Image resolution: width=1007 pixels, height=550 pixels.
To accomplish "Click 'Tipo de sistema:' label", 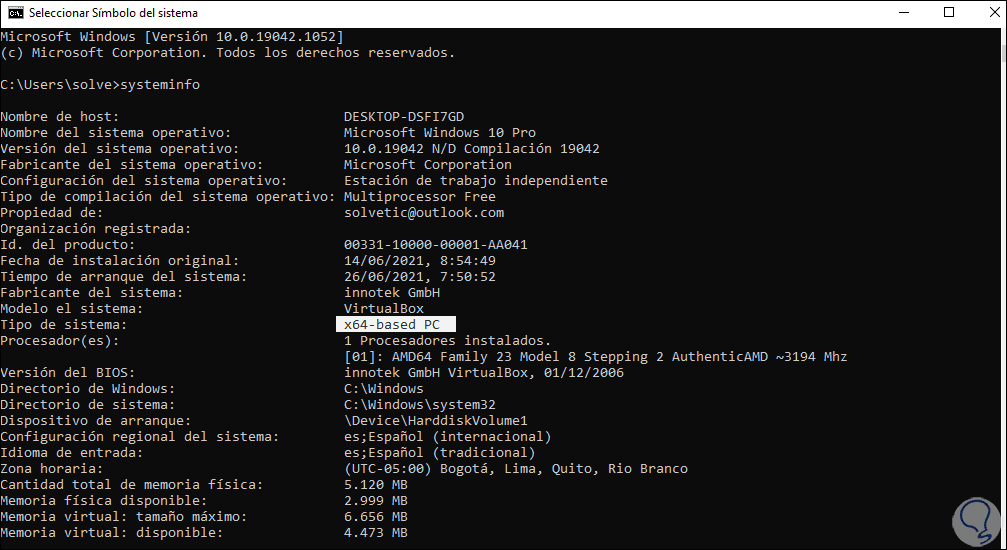I will click(64, 325).
